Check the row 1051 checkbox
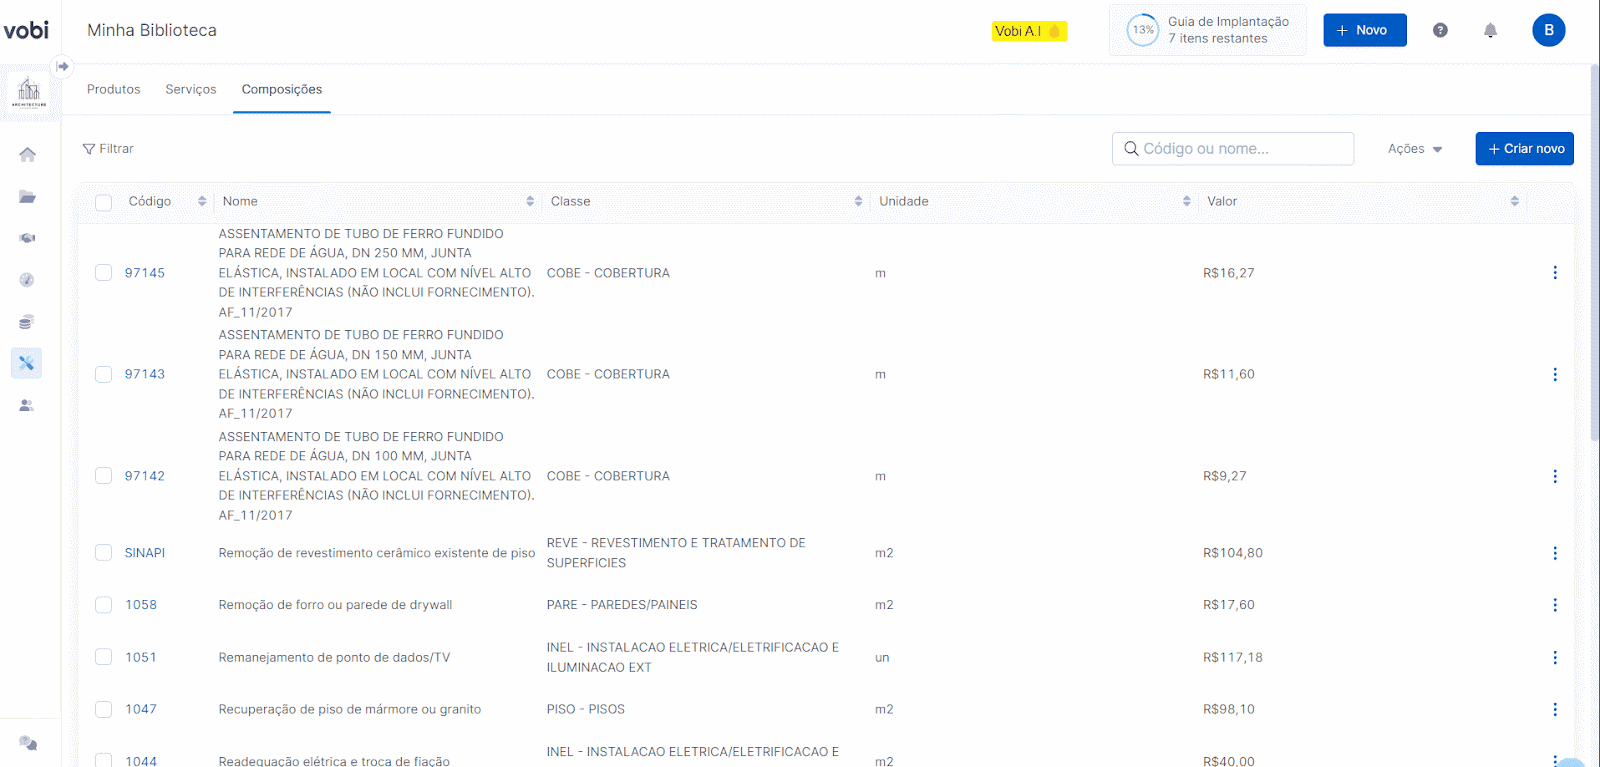 (x=103, y=657)
